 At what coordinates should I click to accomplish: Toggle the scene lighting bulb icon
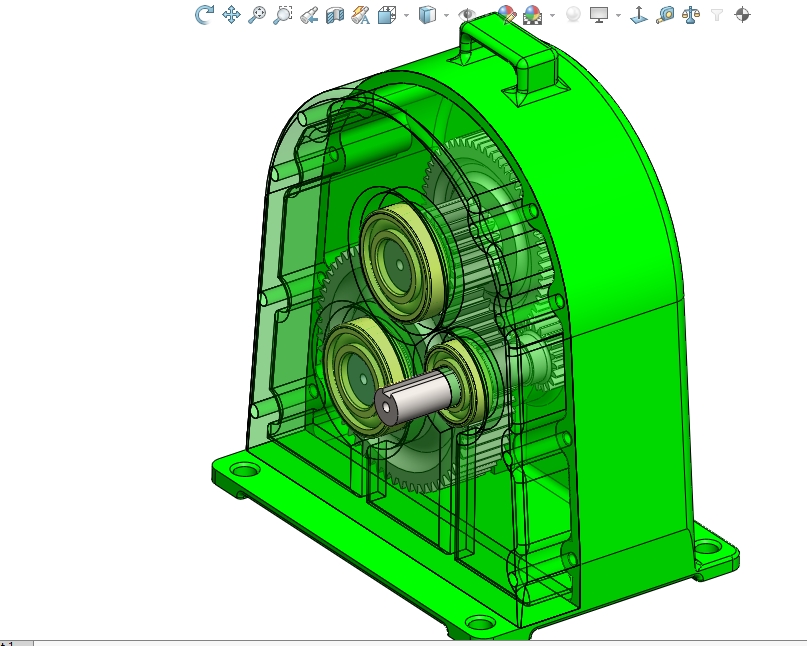point(572,14)
